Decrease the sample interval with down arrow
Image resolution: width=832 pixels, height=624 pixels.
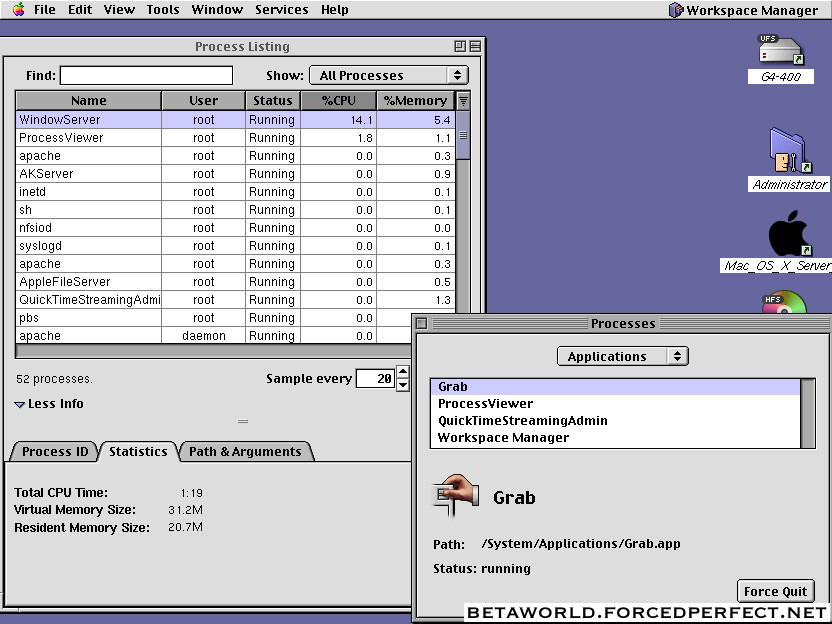[403, 385]
